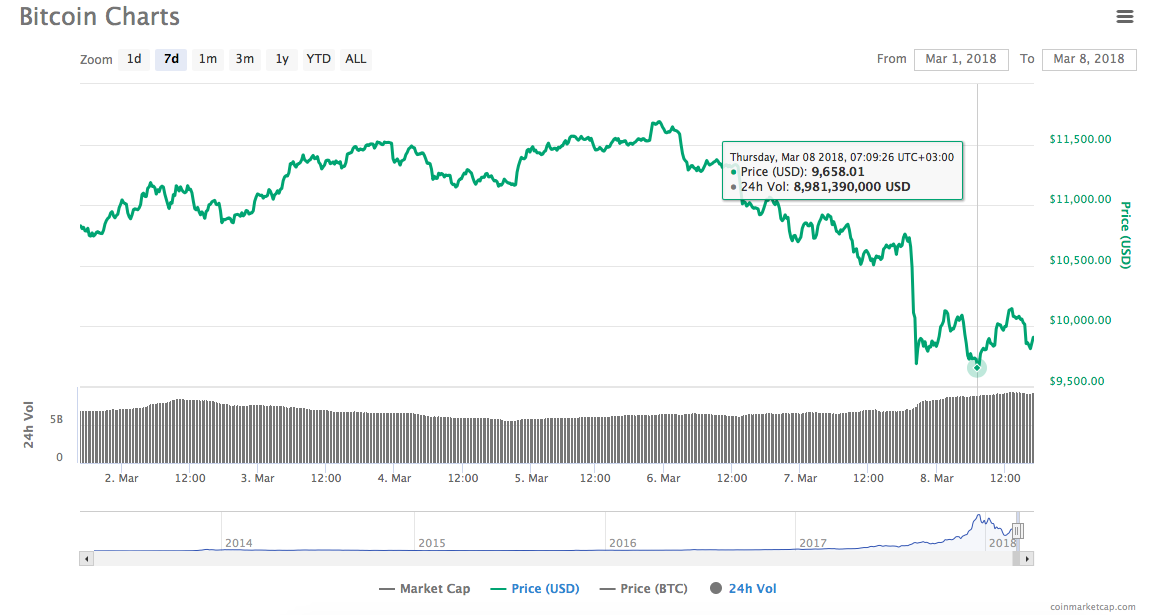Open the coinmarketcap.com credit link
This screenshot has width=1149, height=615.
(1093, 607)
